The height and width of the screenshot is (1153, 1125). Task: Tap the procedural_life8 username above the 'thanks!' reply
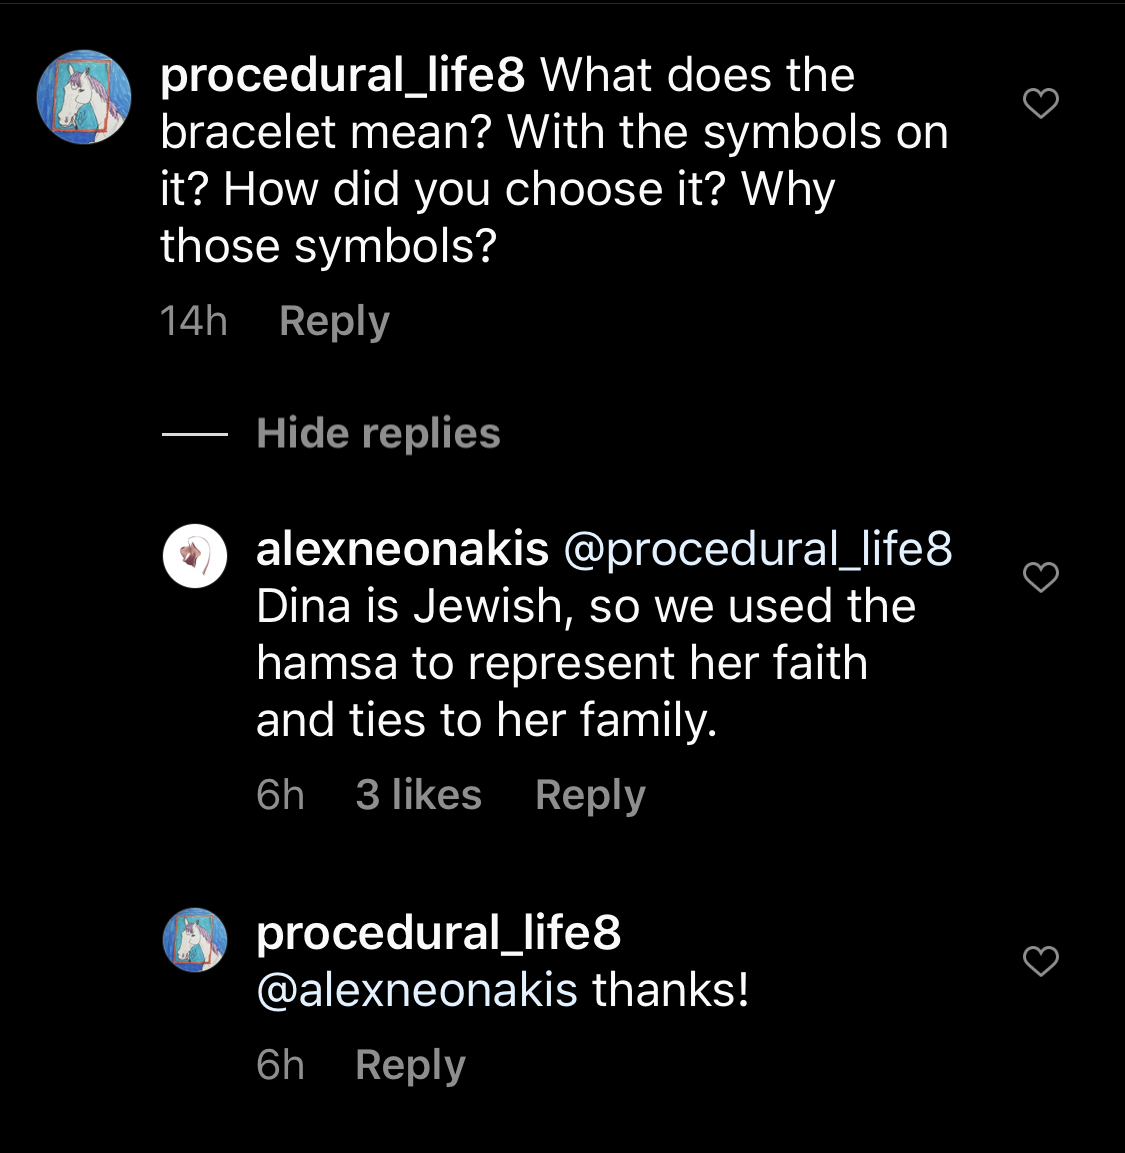438,933
